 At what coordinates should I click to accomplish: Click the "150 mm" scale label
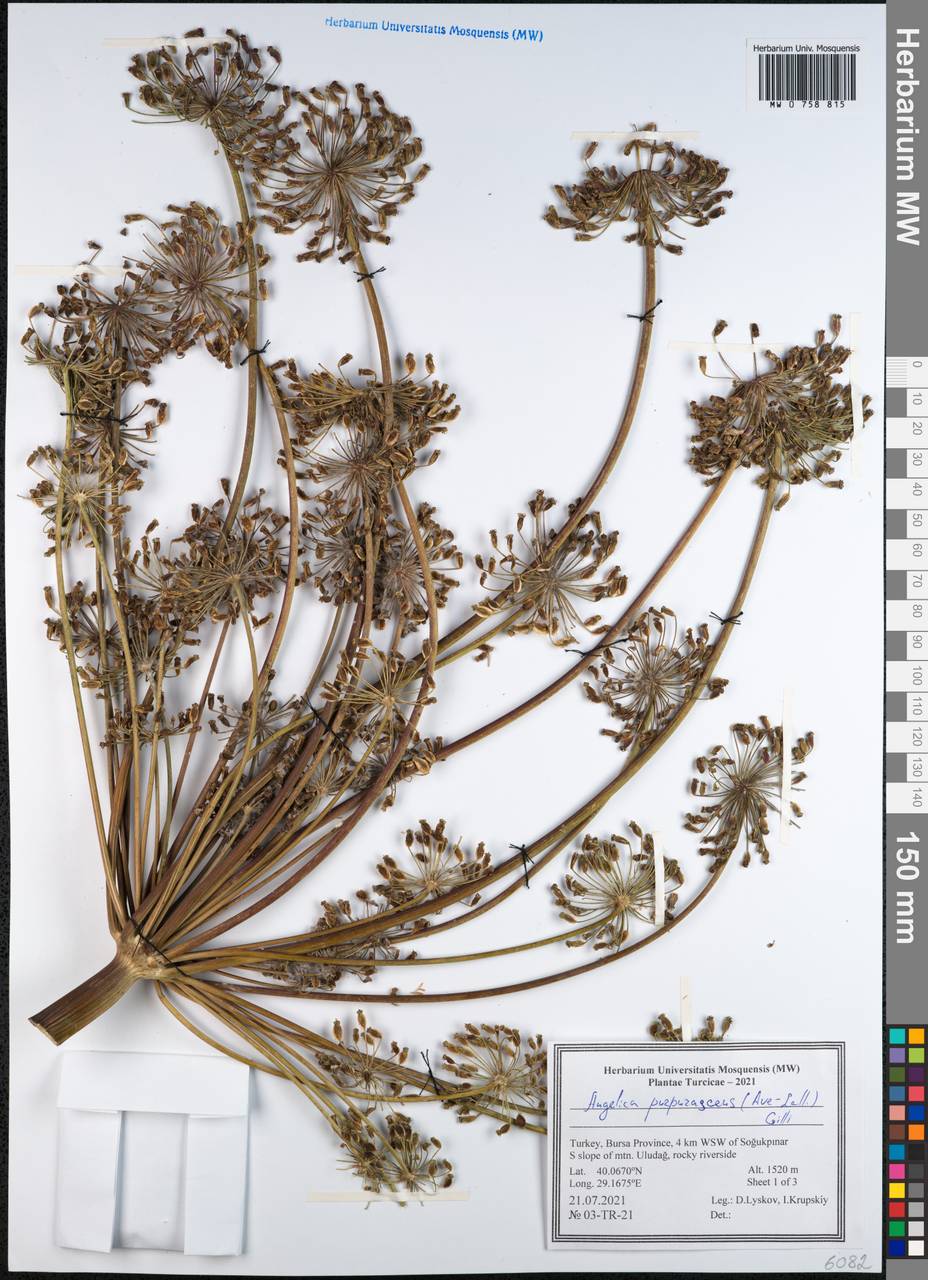click(906, 886)
